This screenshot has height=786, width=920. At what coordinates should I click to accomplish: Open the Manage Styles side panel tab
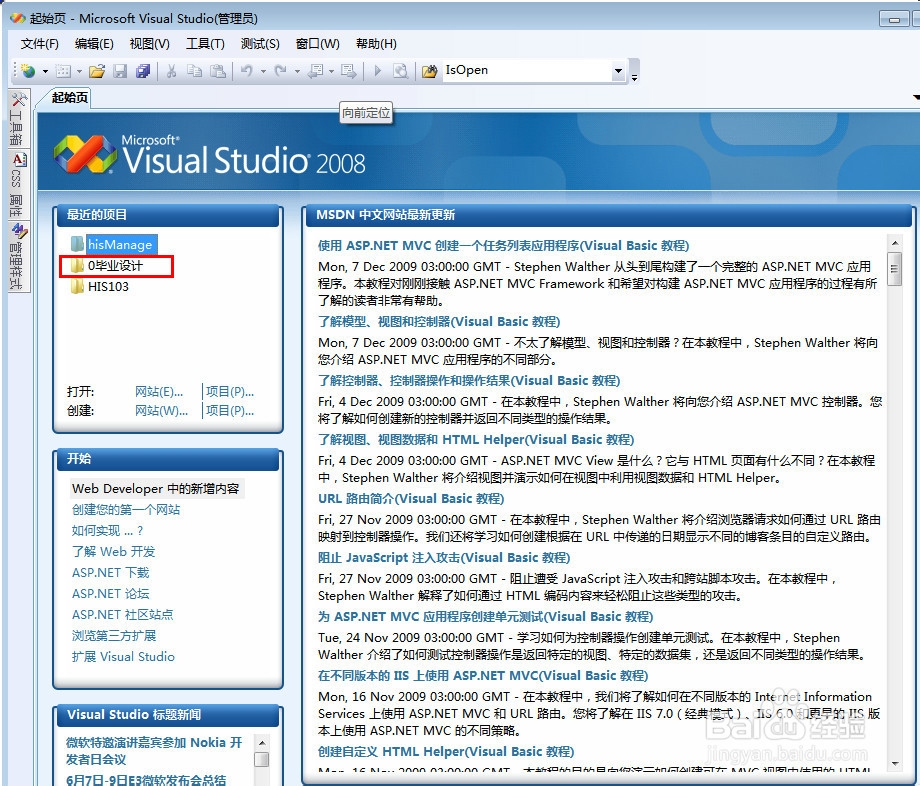(x=18, y=256)
